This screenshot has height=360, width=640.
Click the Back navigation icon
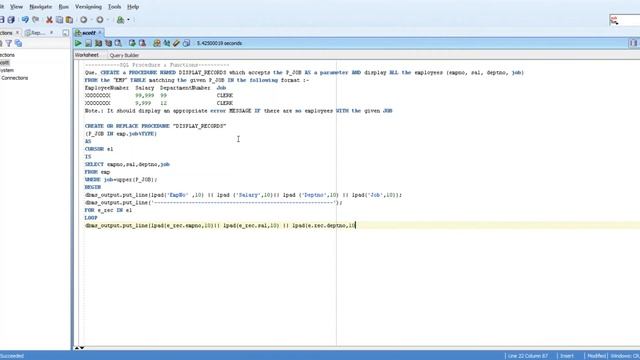point(84,20)
